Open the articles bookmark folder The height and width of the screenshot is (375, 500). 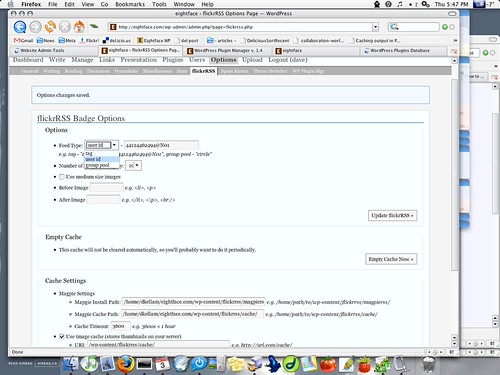[221, 40]
